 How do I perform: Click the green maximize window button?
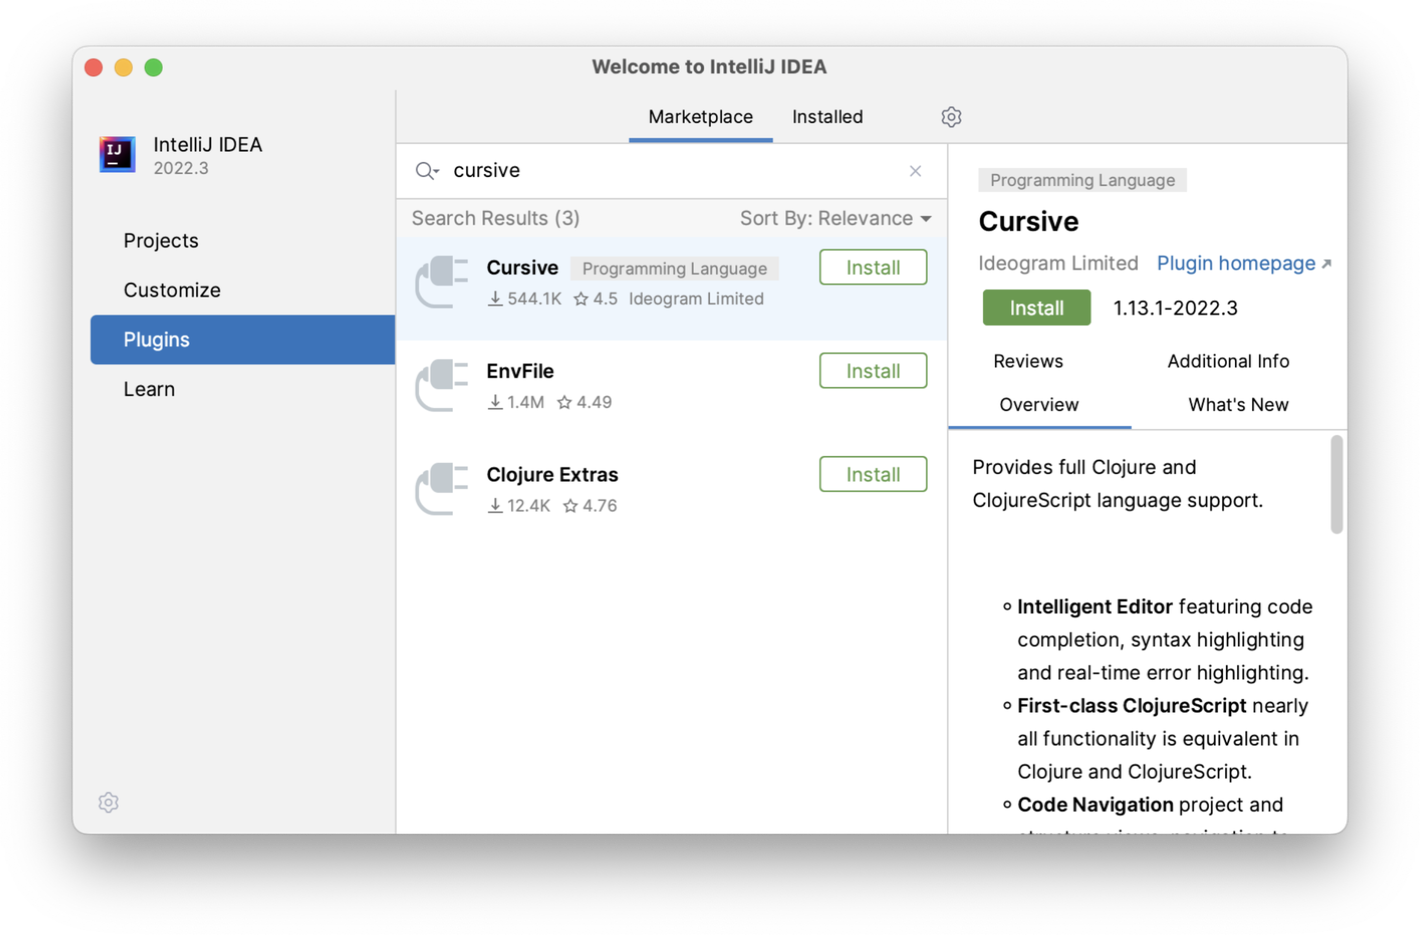coord(153,67)
